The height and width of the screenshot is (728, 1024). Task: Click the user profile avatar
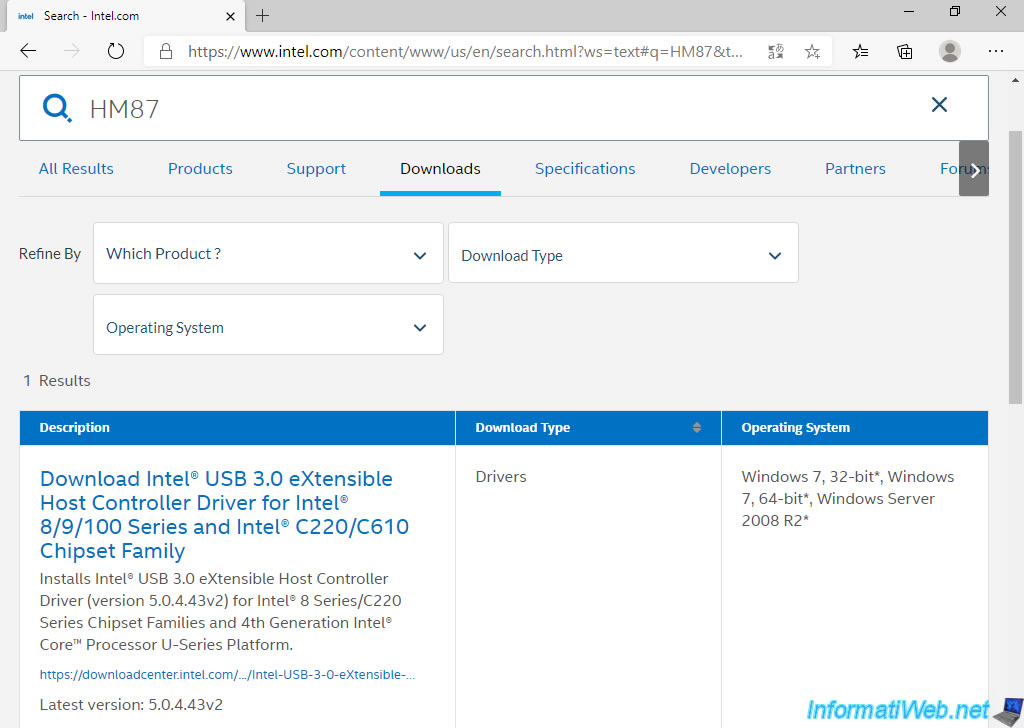950,51
